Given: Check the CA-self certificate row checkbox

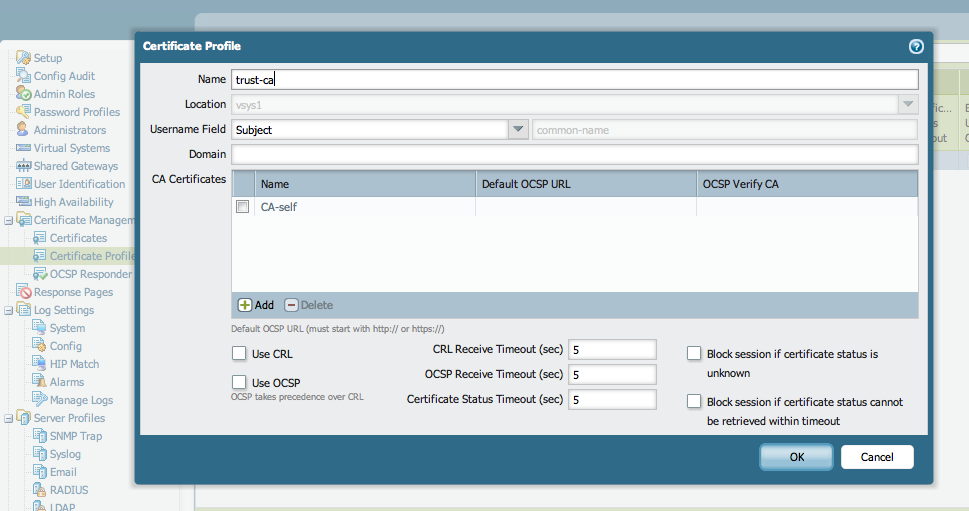Looking at the screenshot, I should click(x=242, y=207).
